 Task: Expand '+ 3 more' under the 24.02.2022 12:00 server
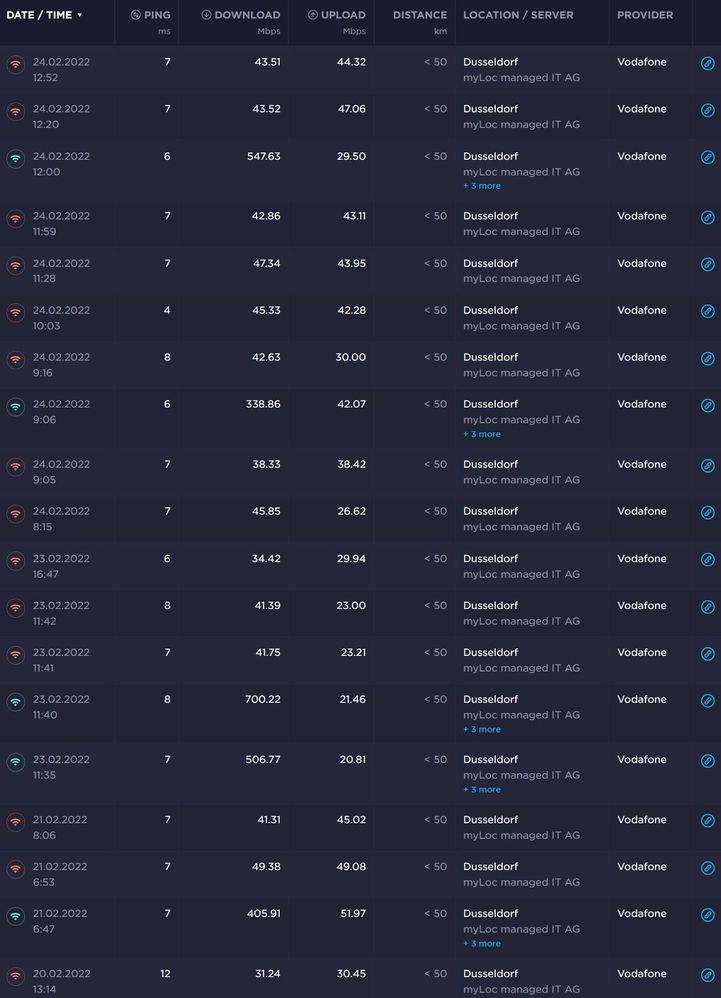[482, 185]
